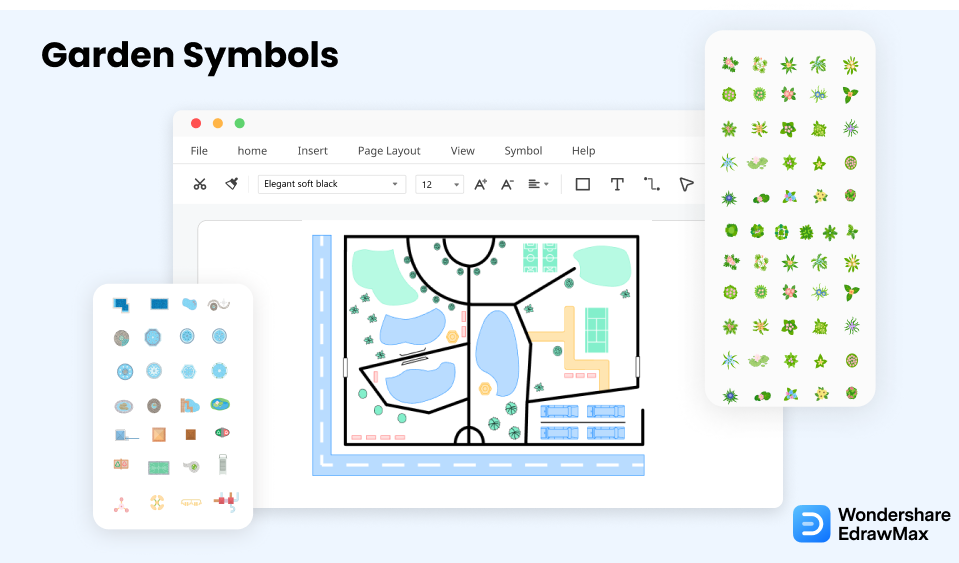Open the Symbol menu
The image size is (959, 563).
523,151
